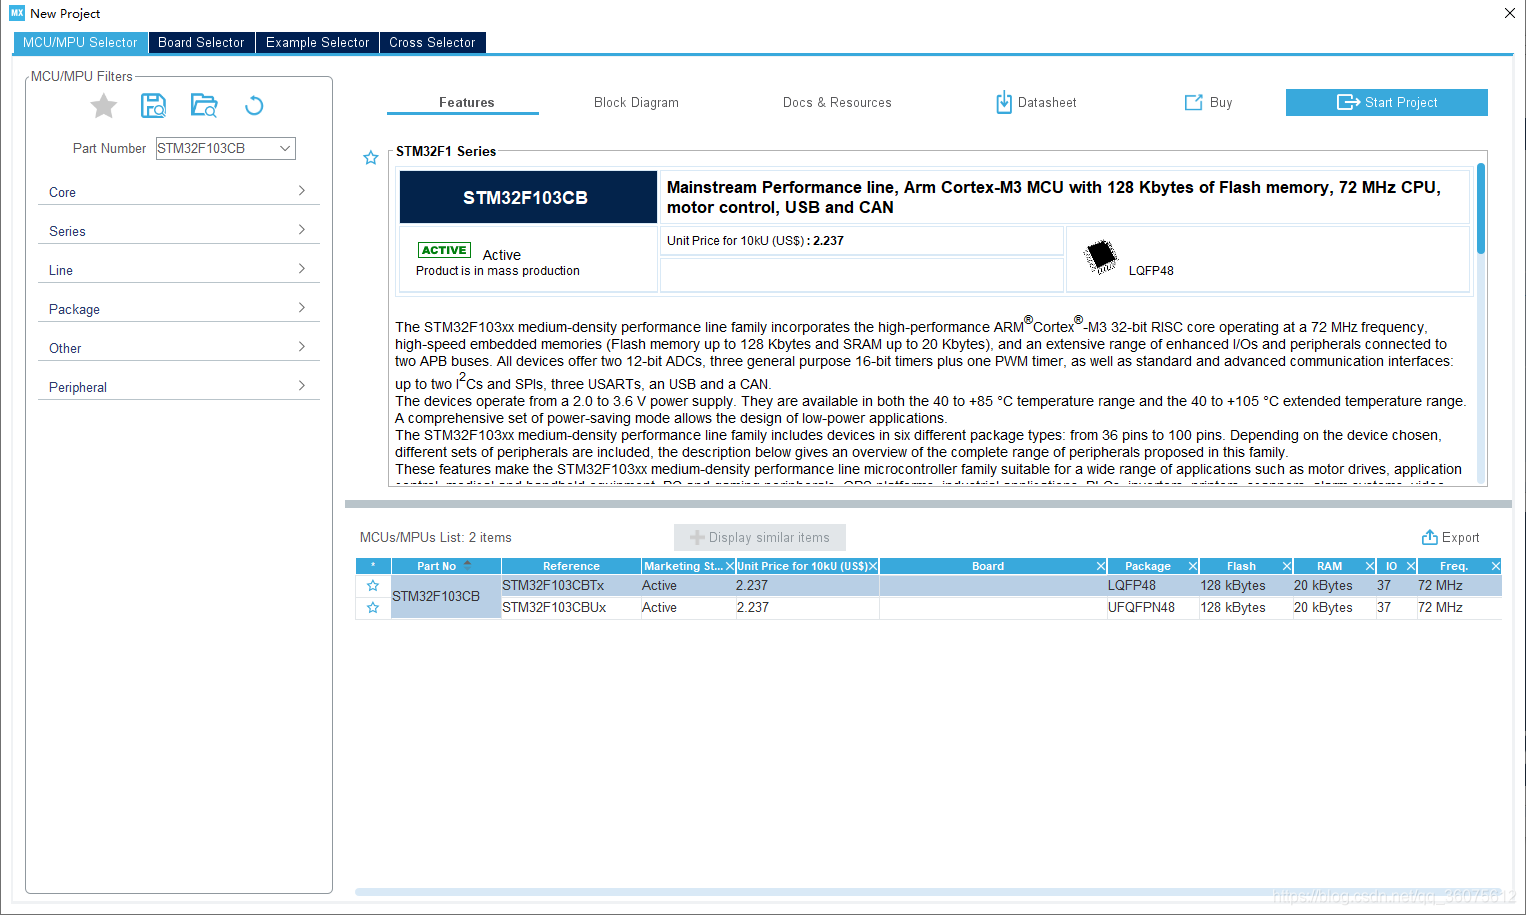
Task: Switch to Board Selector tab
Action: (201, 42)
